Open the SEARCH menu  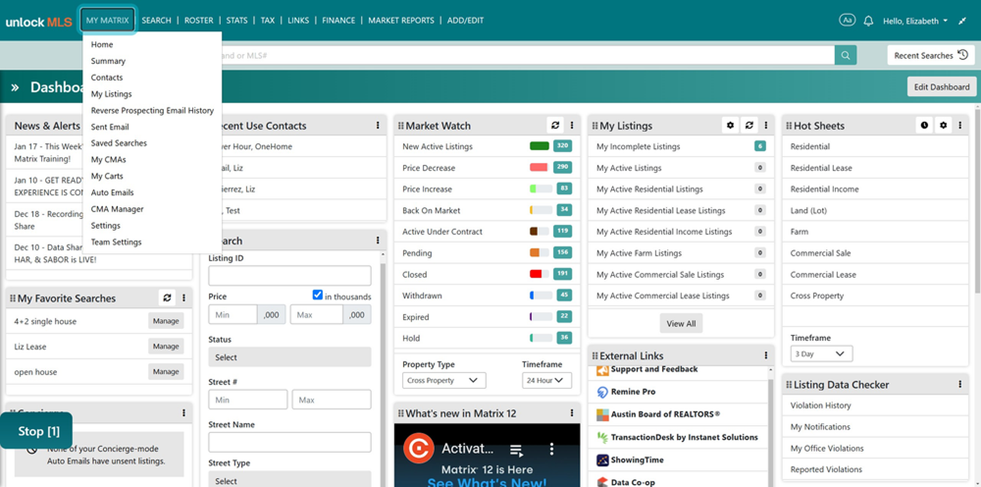coord(156,20)
